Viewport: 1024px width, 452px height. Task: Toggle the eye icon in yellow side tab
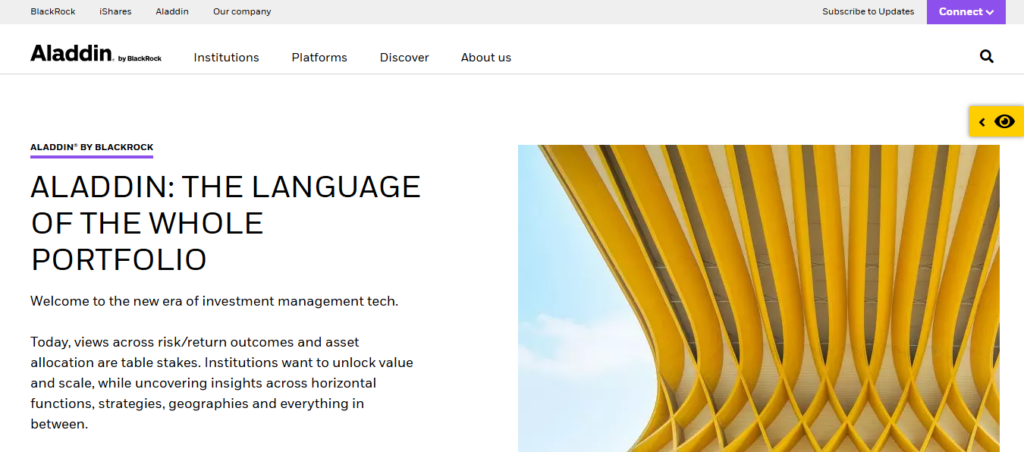(1005, 122)
